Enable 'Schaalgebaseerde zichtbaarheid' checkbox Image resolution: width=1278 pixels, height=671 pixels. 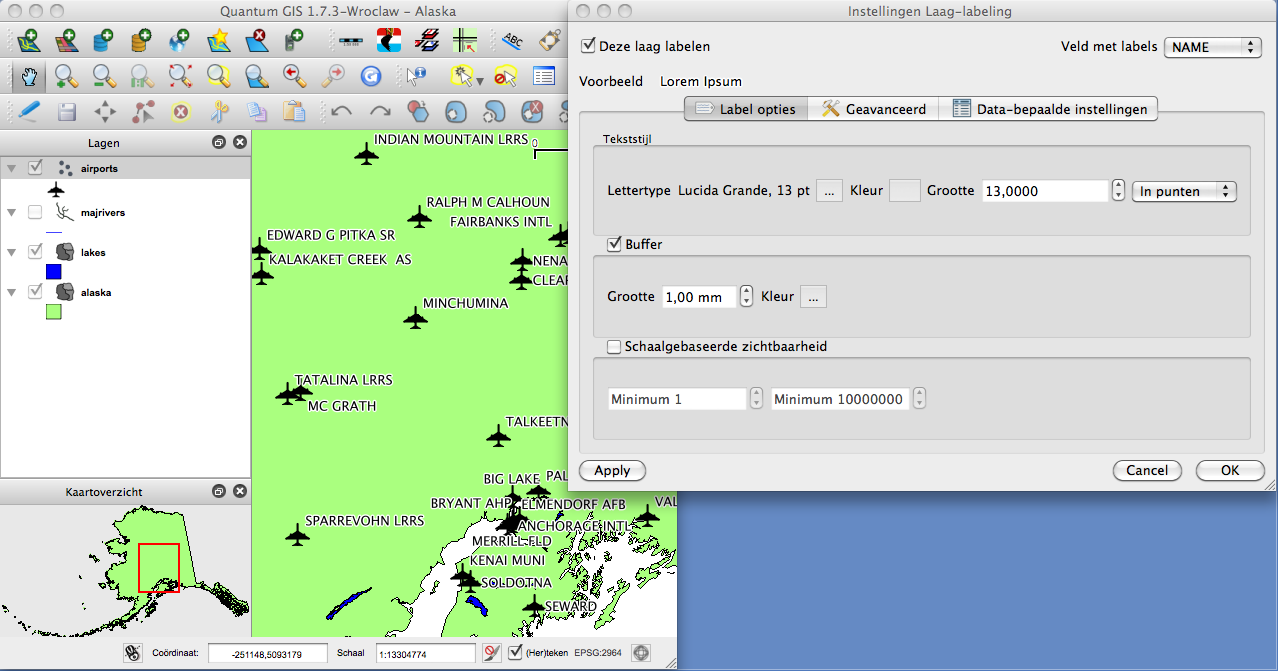pos(614,347)
